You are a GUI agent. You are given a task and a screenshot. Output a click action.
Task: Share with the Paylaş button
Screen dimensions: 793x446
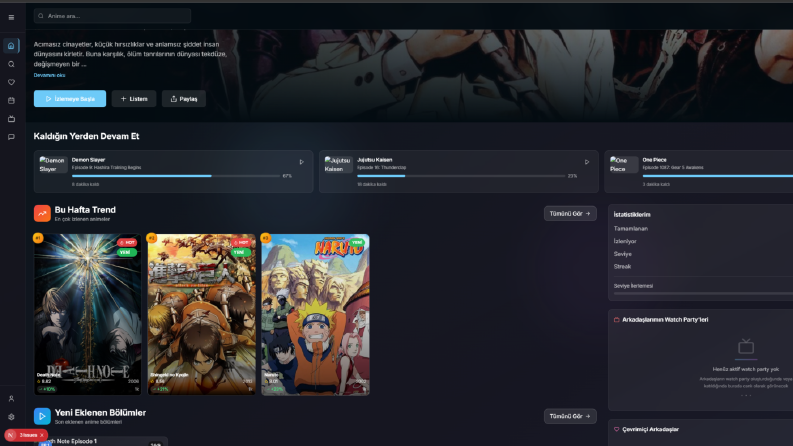184,99
